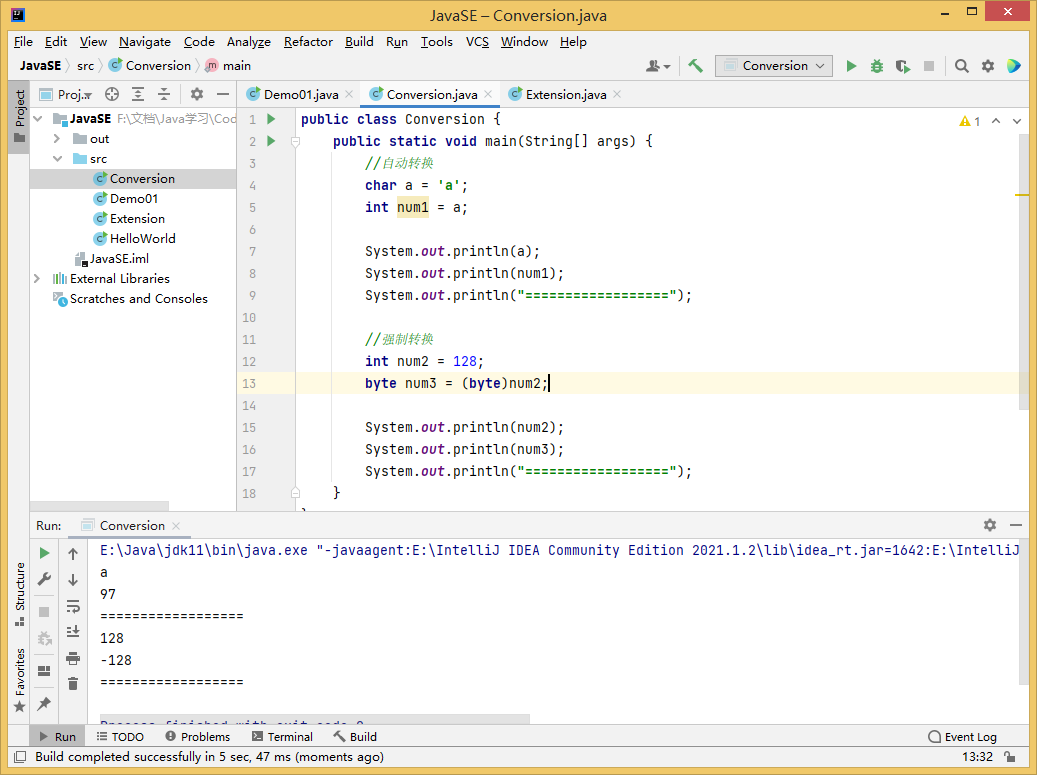Open the Event Log

[962, 737]
